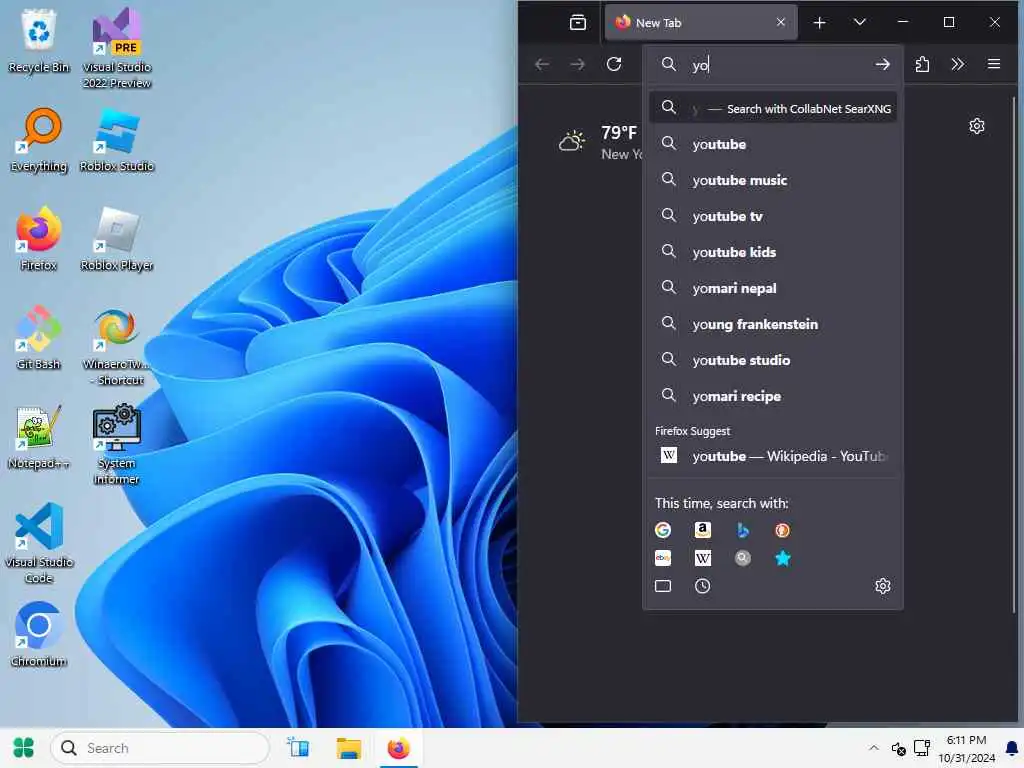
Task: Personalize New Tab page gear
Action: click(x=976, y=126)
